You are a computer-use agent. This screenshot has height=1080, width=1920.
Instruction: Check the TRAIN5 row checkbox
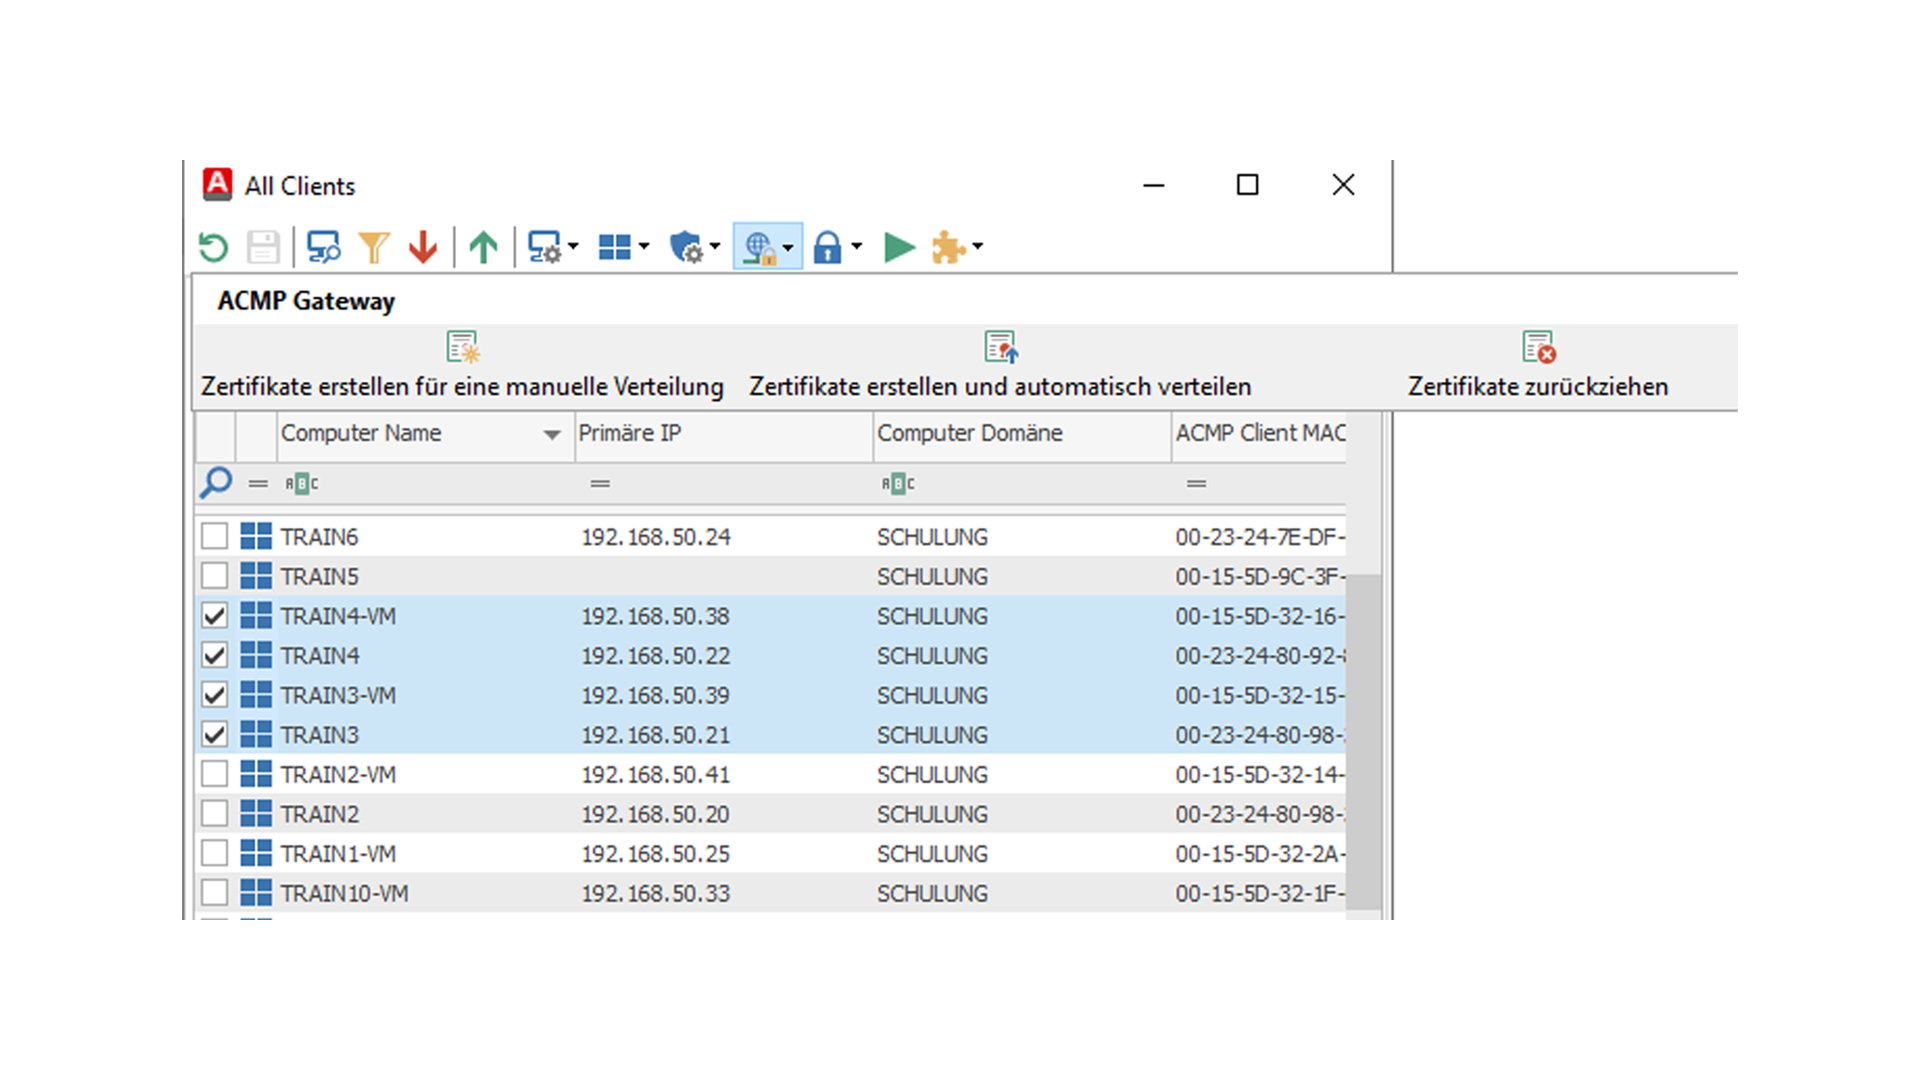click(x=214, y=576)
